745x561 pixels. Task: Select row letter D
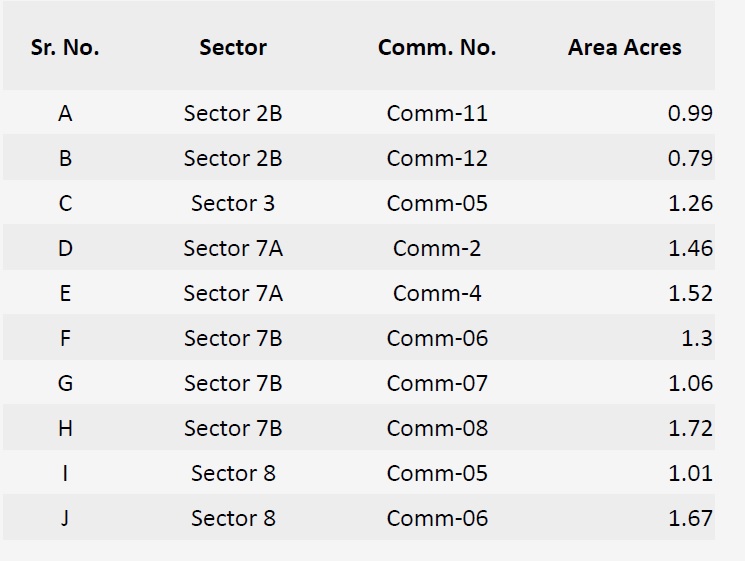[x=65, y=248]
